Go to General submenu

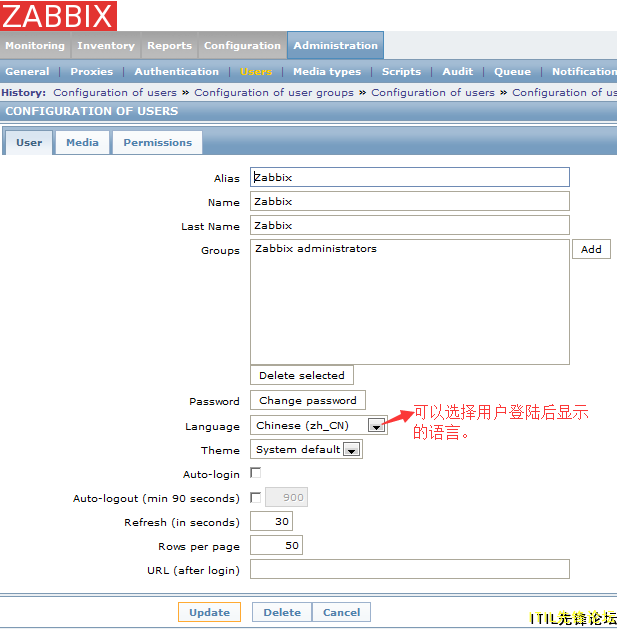point(27,71)
